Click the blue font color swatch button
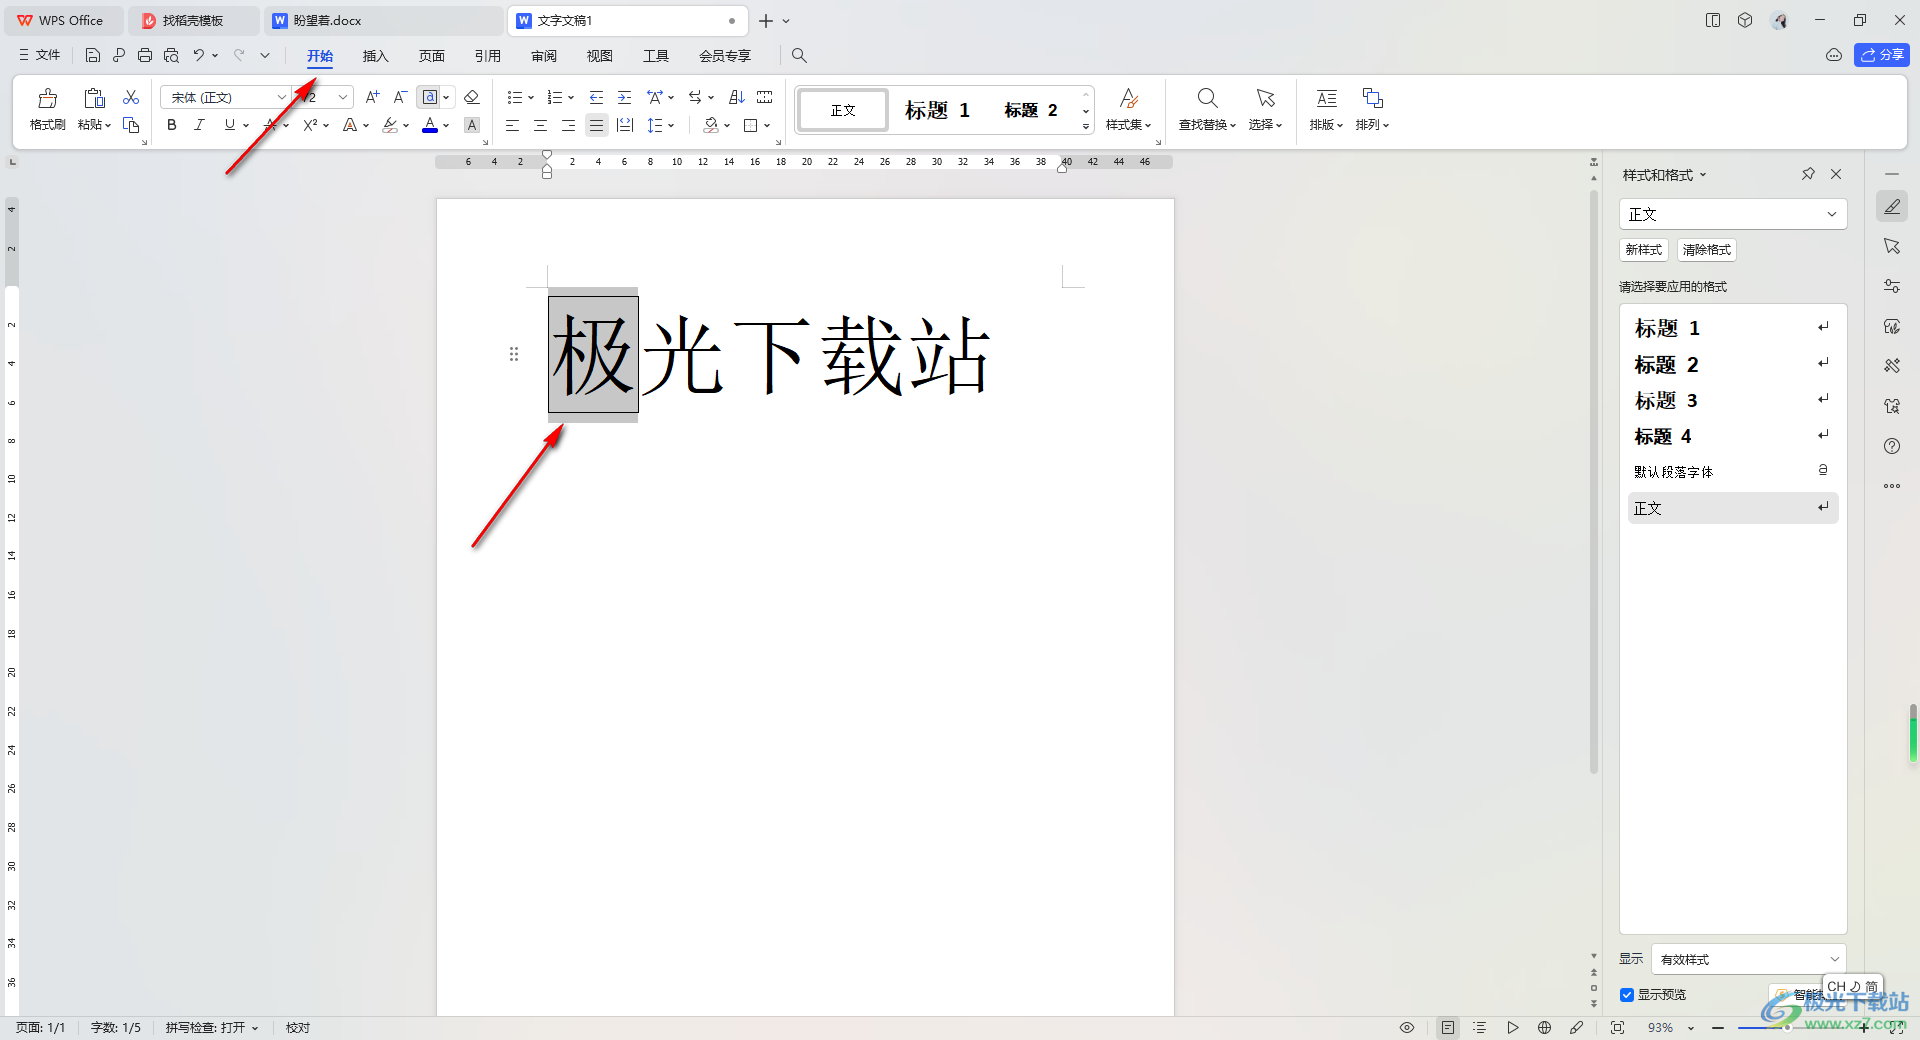1920x1040 pixels. (430, 125)
